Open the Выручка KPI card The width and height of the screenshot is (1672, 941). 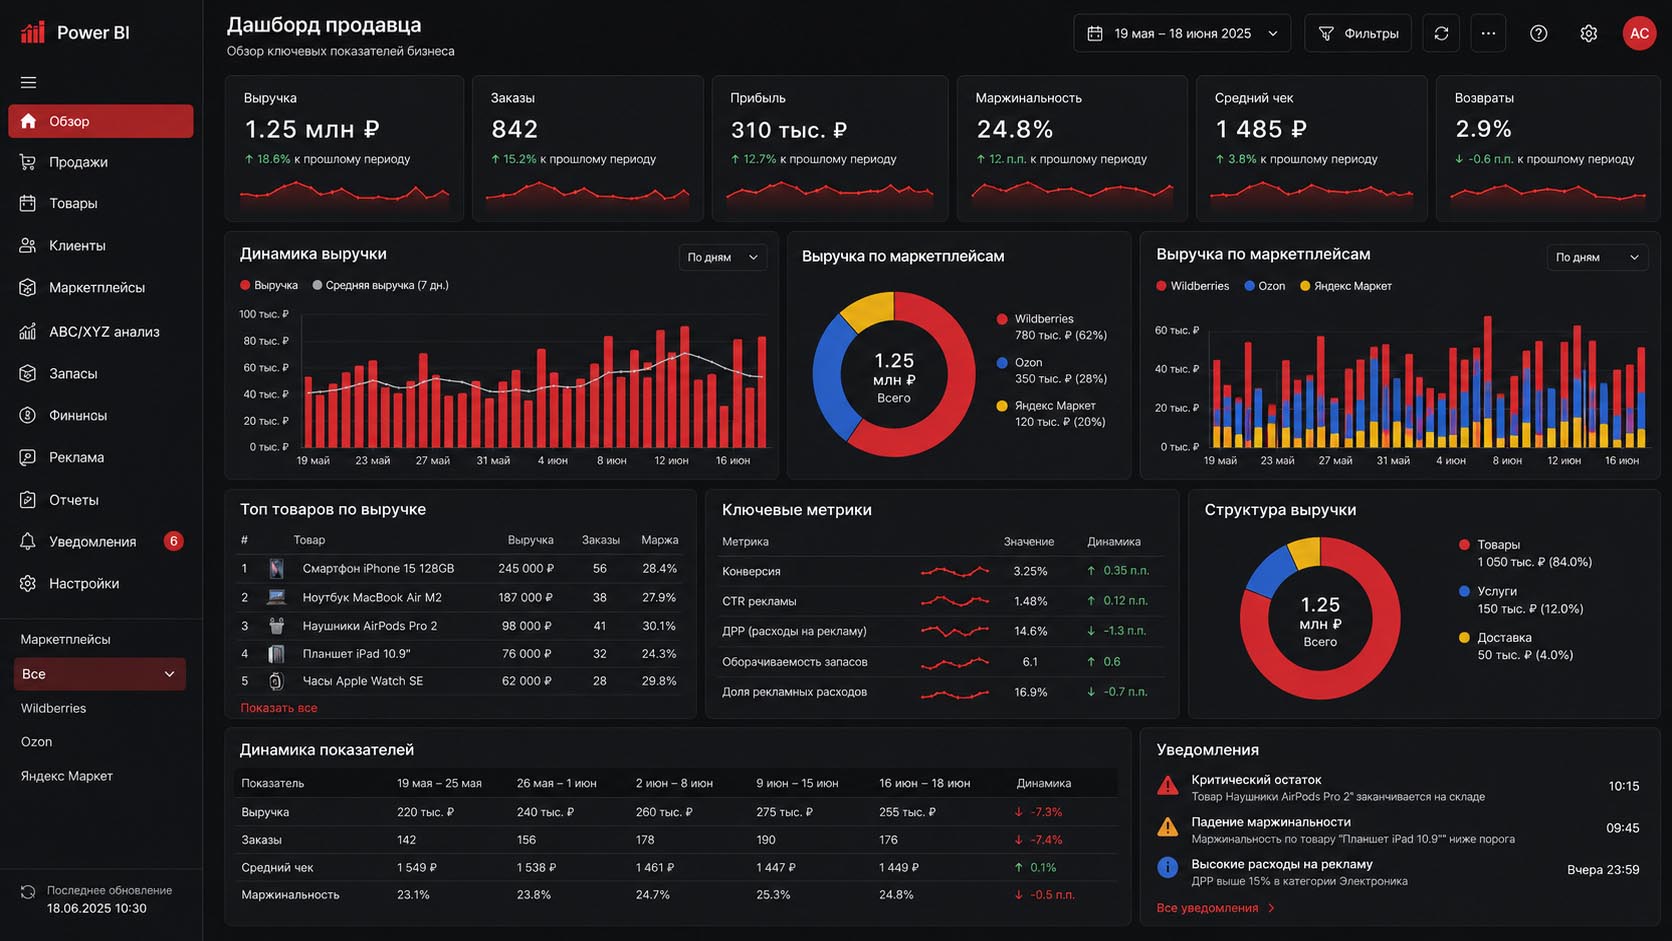click(x=344, y=148)
